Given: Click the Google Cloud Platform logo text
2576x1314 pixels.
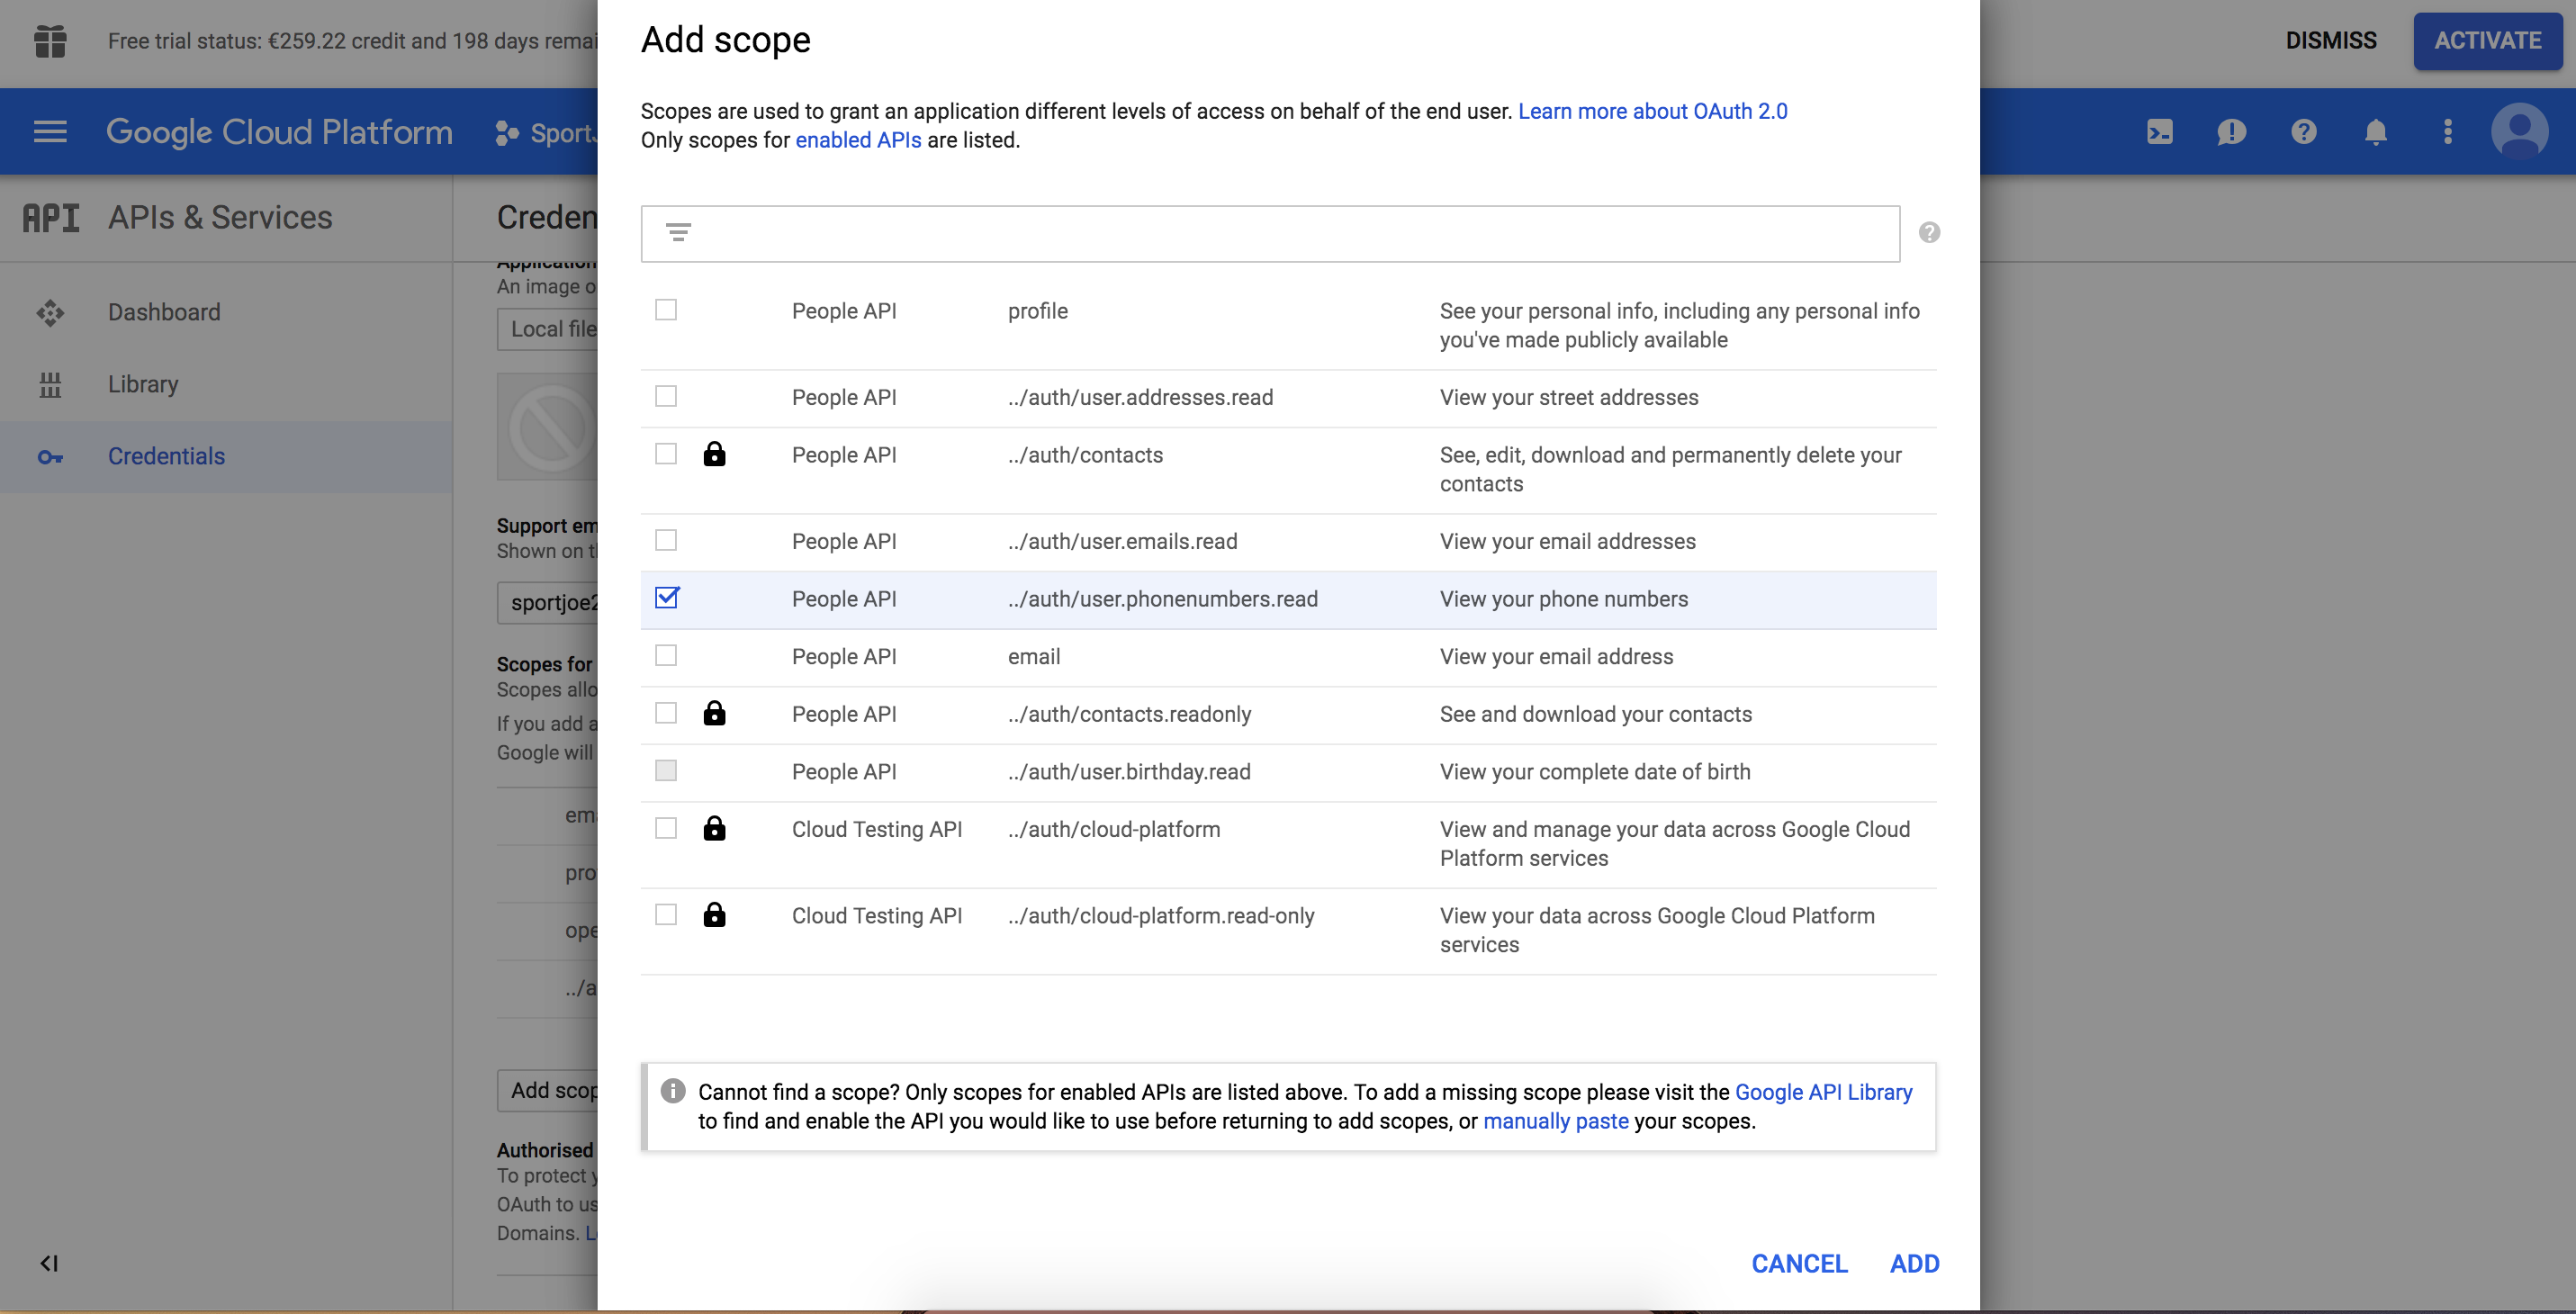Looking at the screenshot, I should coord(279,133).
